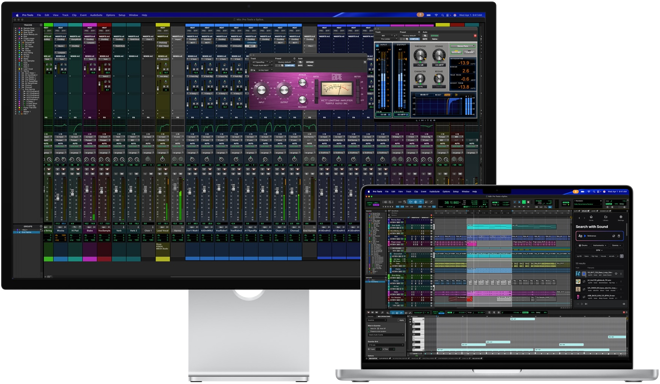Select the bright cyan clip on laptop's top audio track
Screen dimensions: 660x384
coord(489,227)
